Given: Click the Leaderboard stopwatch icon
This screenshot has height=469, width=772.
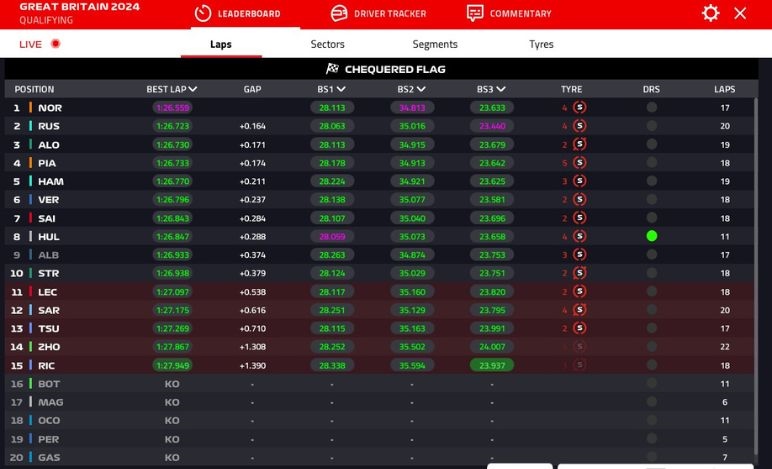Looking at the screenshot, I should pyautogui.click(x=203, y=14).
